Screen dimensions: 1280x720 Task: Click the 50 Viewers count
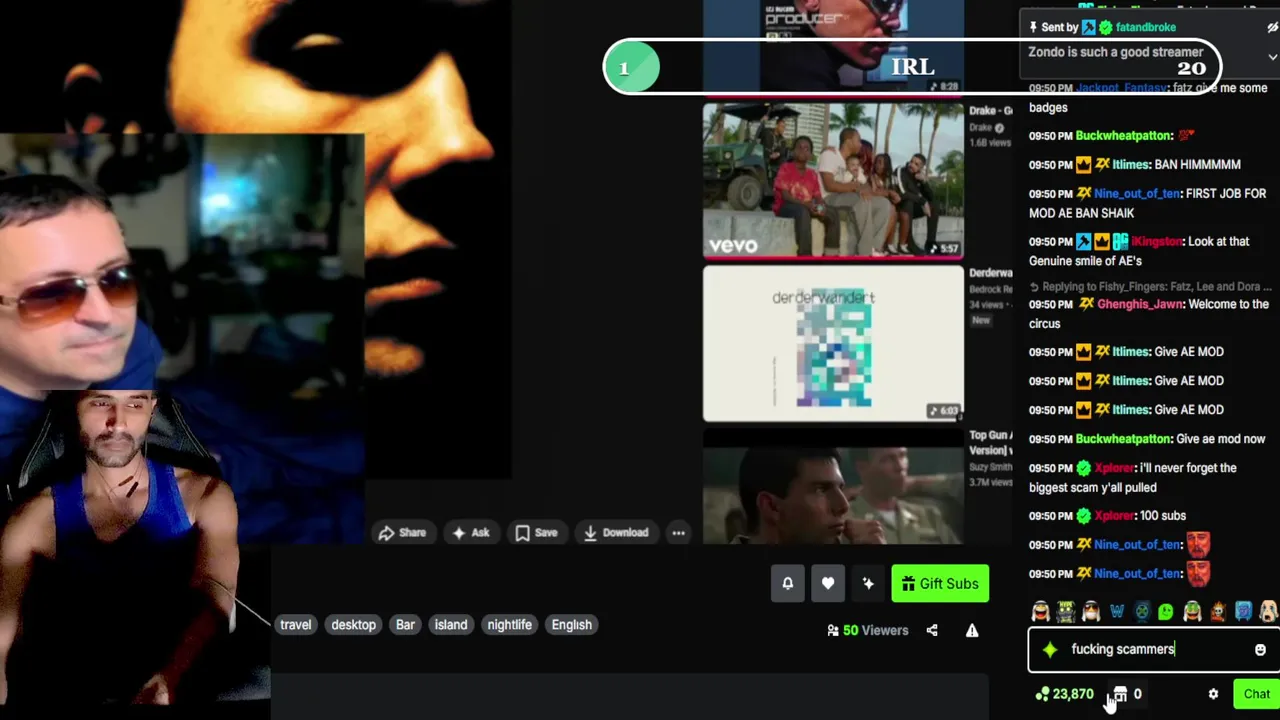867,630
